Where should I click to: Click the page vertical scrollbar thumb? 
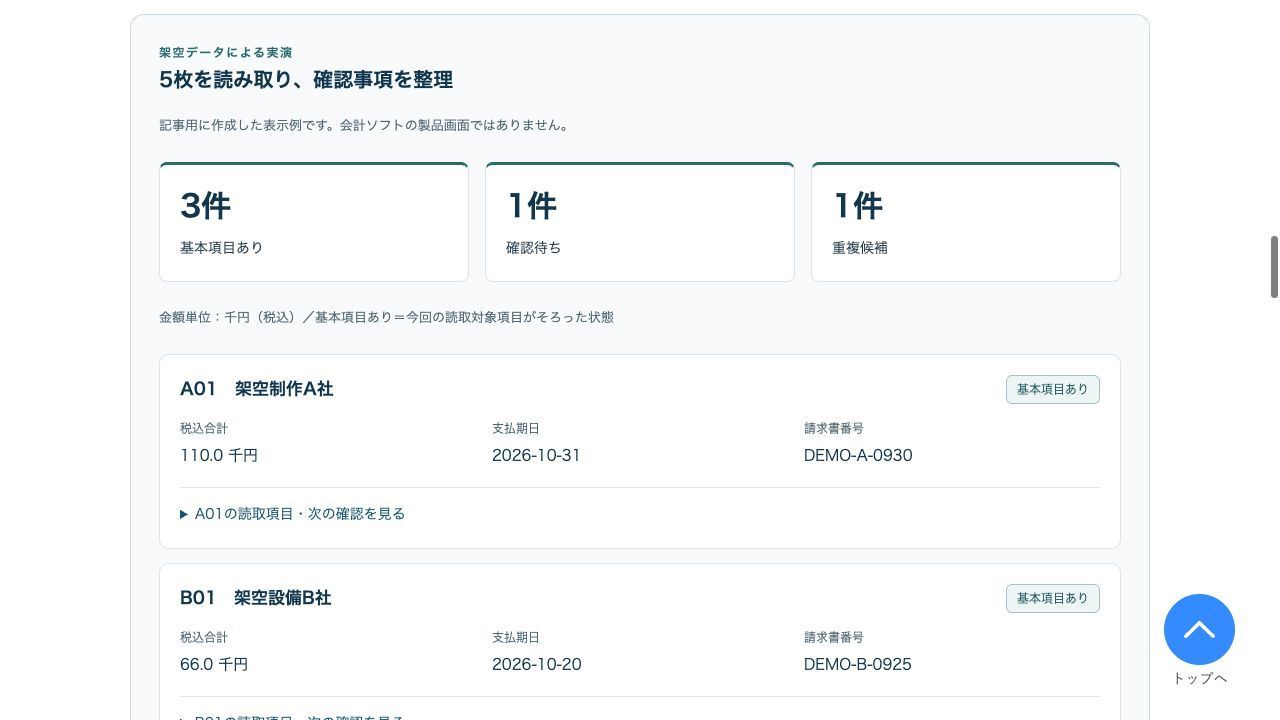click(x=1274, y=267)
